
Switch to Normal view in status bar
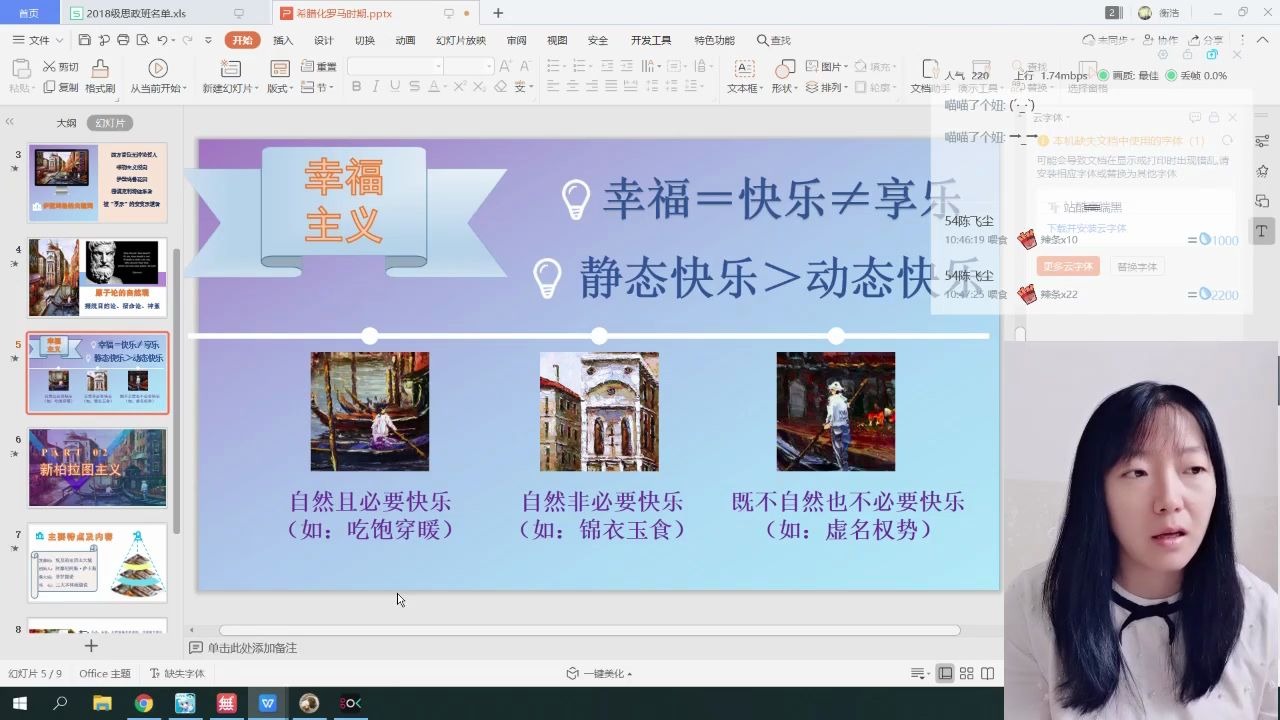point(945,674)
